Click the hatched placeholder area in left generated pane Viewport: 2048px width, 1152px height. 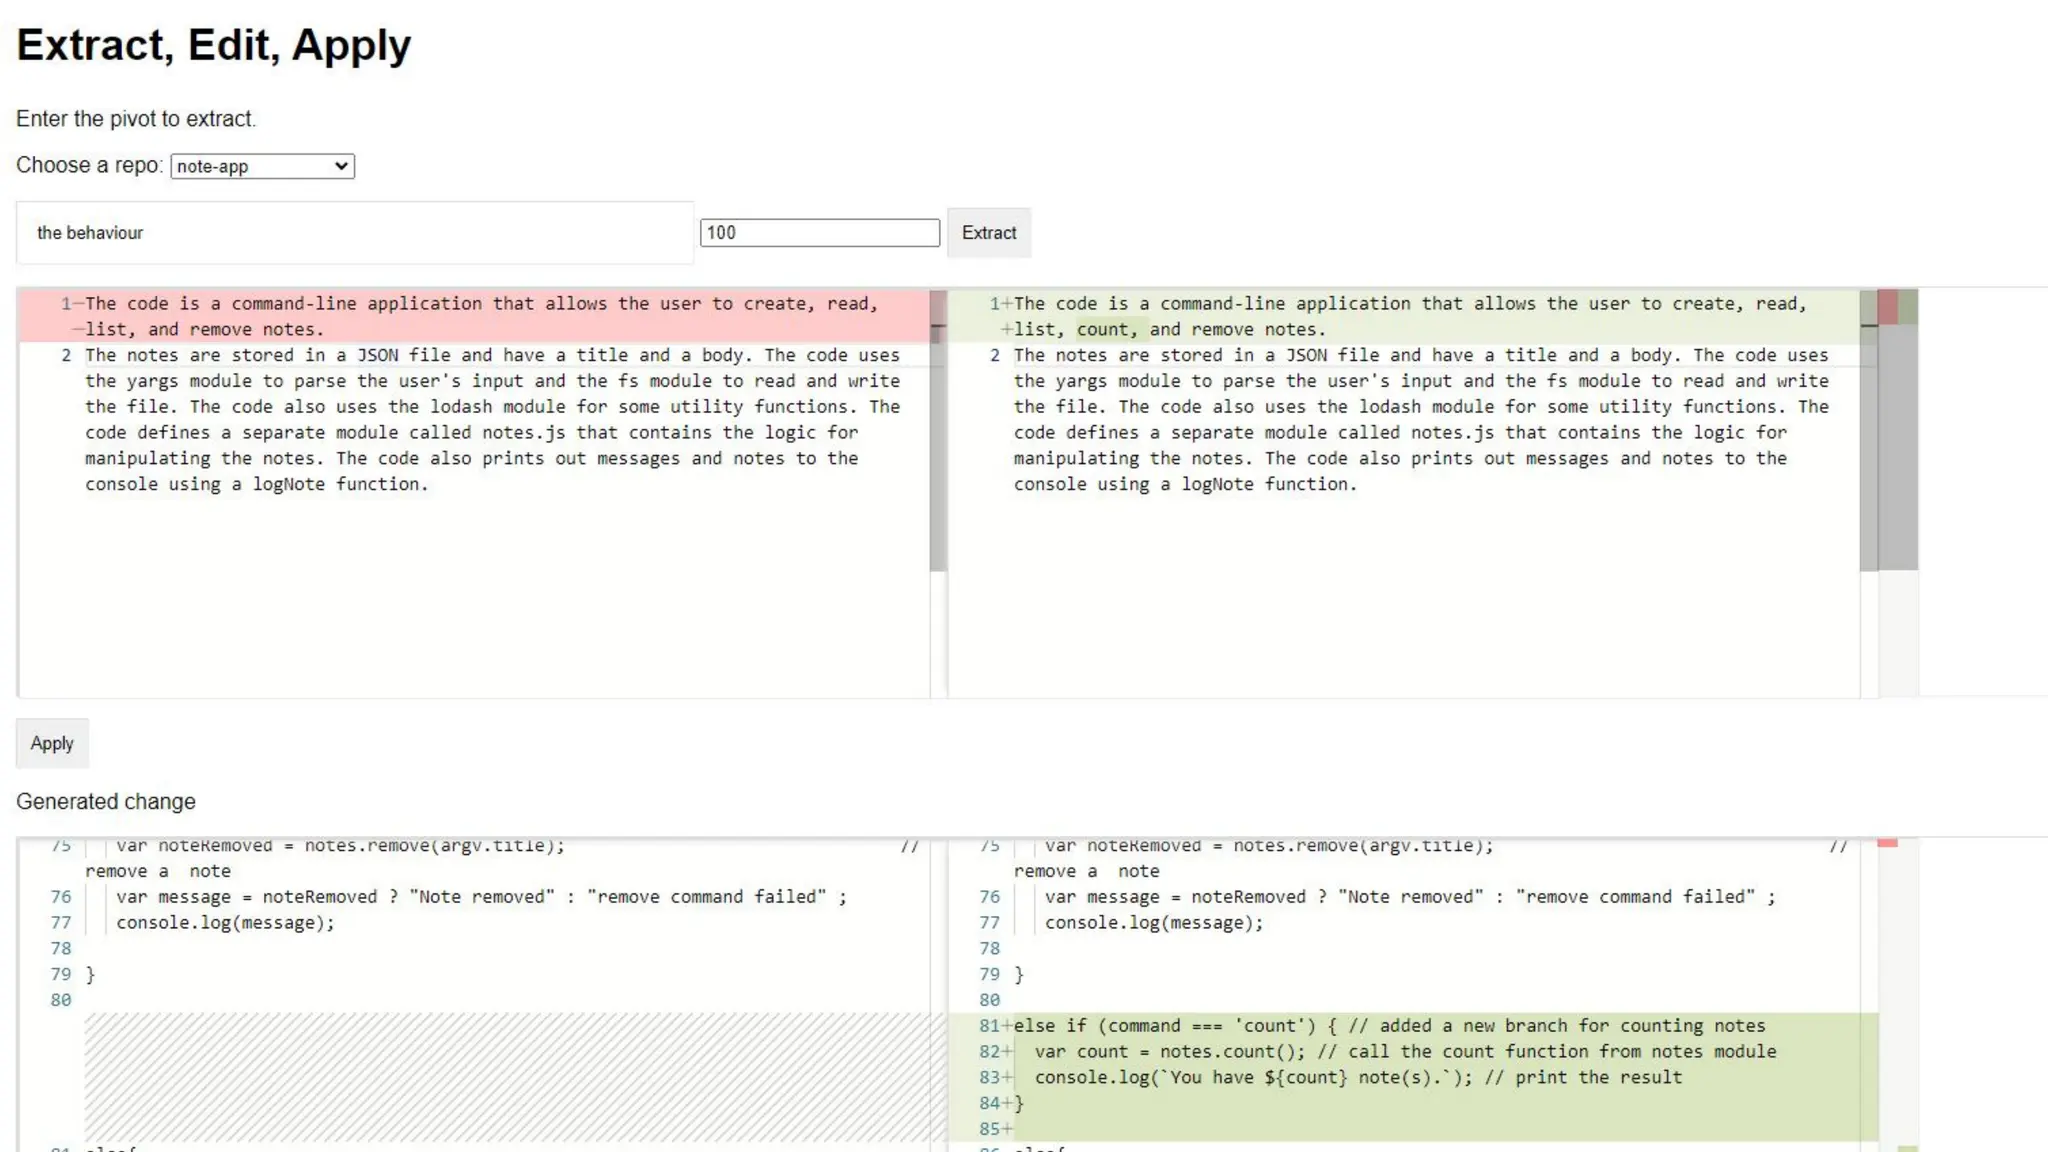[x=505, y=1078]
